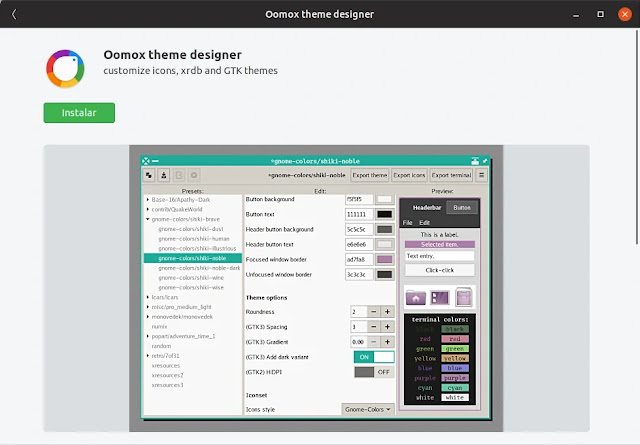Click Export theme in Oomox toolbar
Screen dimensions: 640x445
pos(370,175)
